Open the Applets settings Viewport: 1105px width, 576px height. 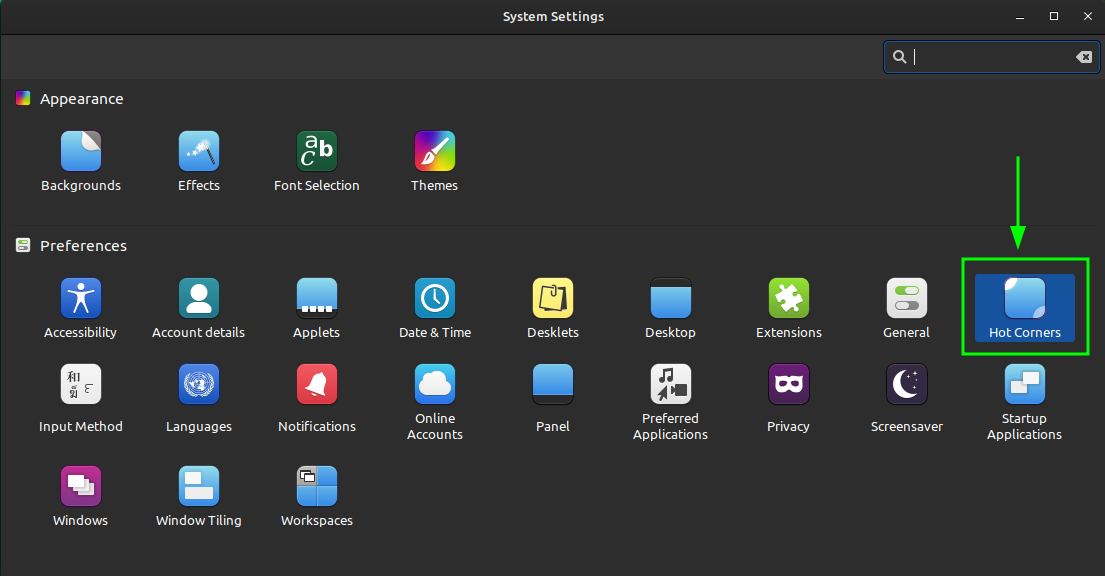pos(316,306)
